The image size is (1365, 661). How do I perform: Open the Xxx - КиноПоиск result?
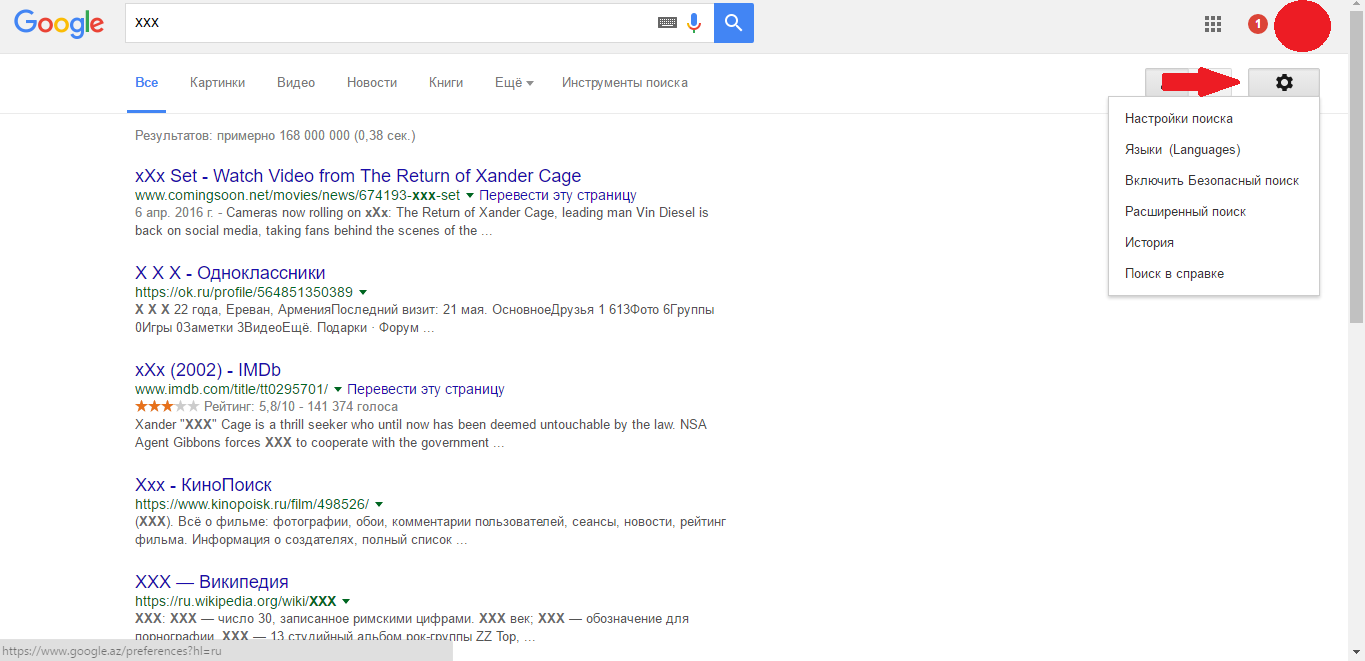[x=204, y=485]
